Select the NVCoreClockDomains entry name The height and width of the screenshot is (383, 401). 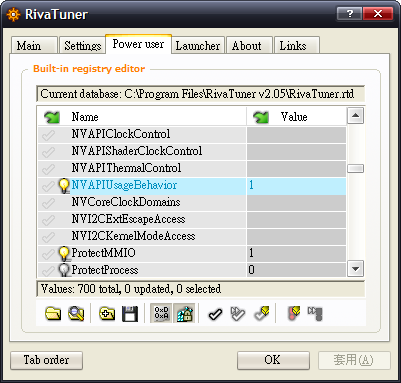click(x=126, y=202)
